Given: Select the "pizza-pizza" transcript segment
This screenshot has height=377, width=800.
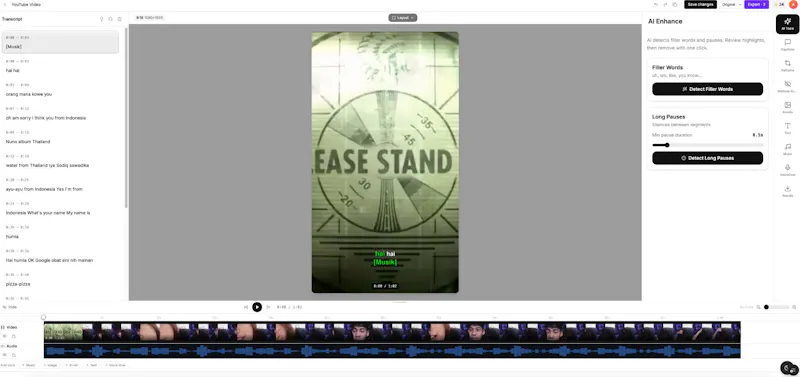Looking at the screenshot, I should [60, 280].
